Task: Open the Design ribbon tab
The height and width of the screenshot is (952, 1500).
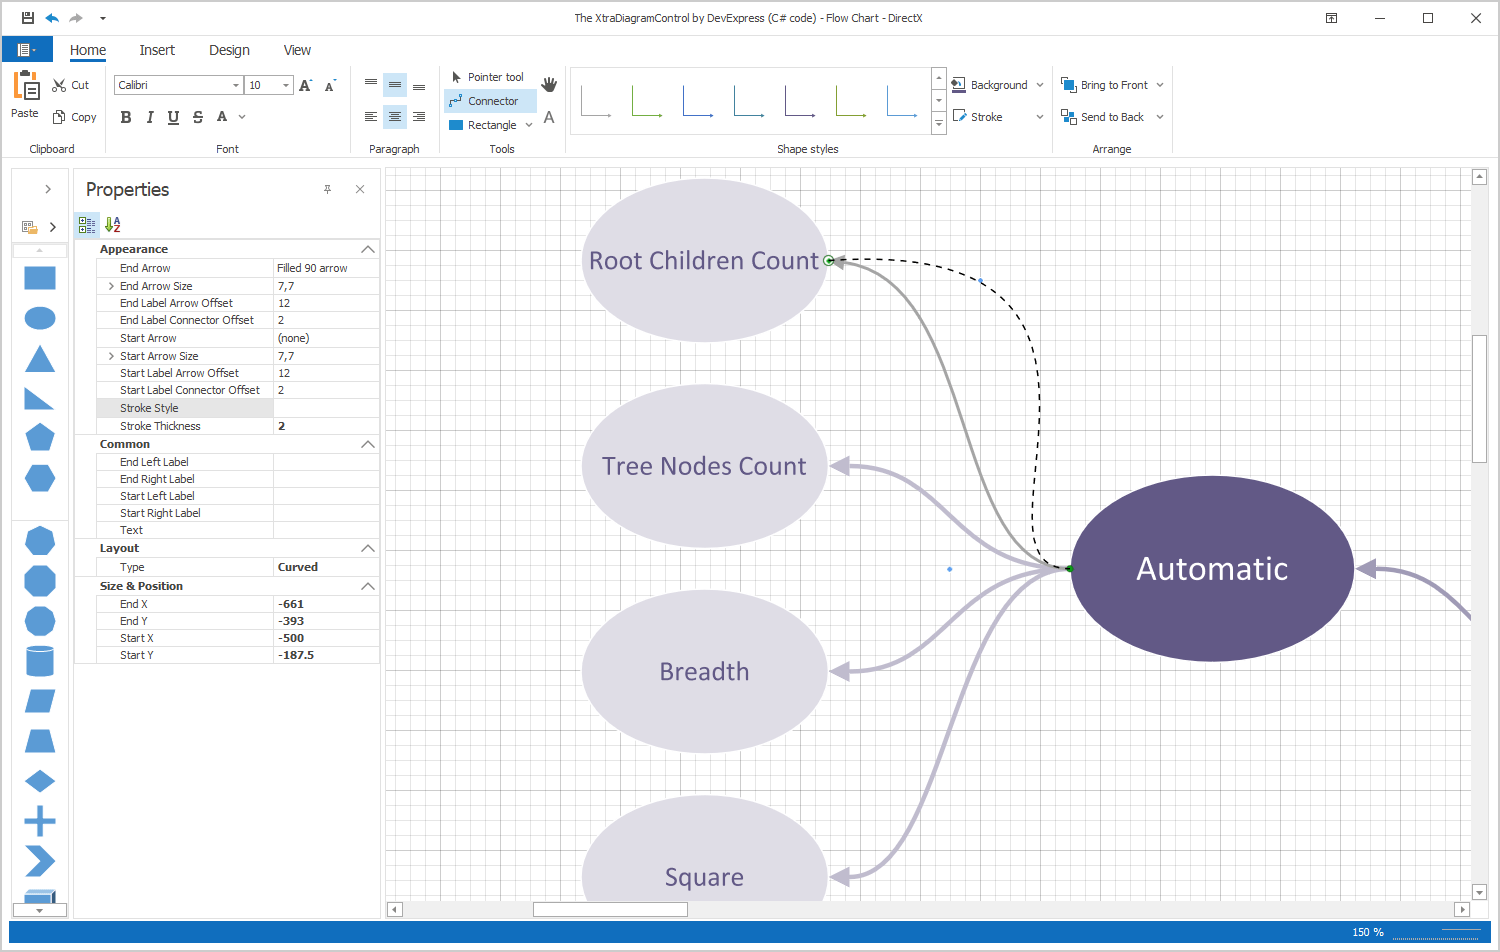Action: (229, 49)
